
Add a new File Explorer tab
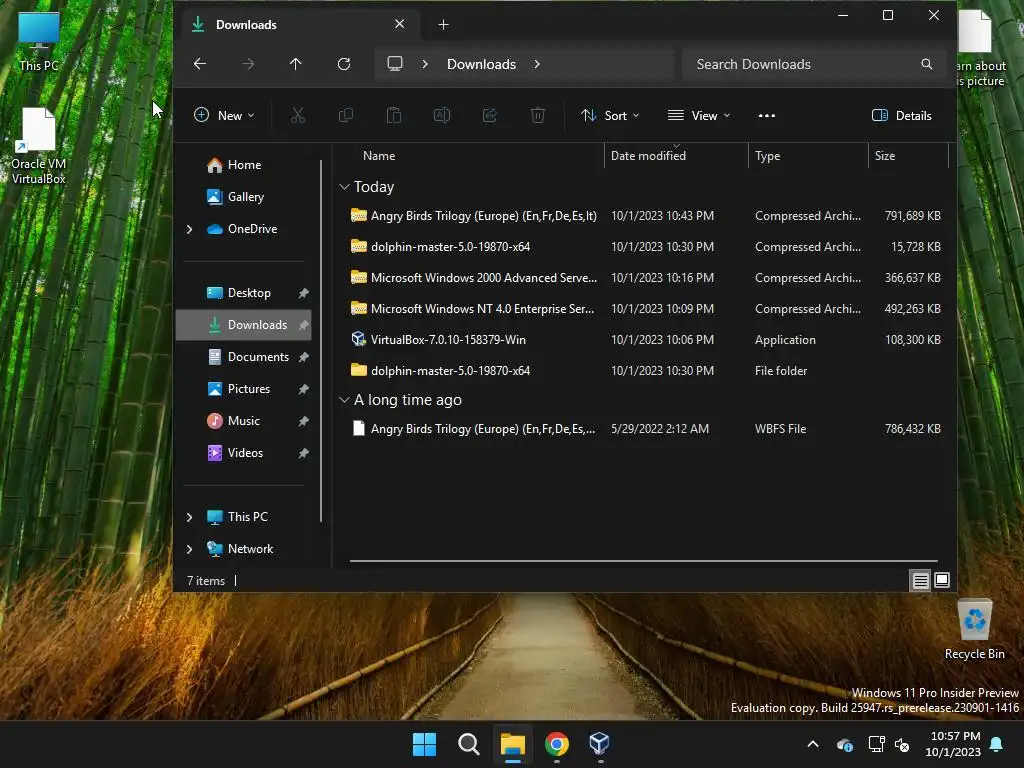tap(443, 25)
